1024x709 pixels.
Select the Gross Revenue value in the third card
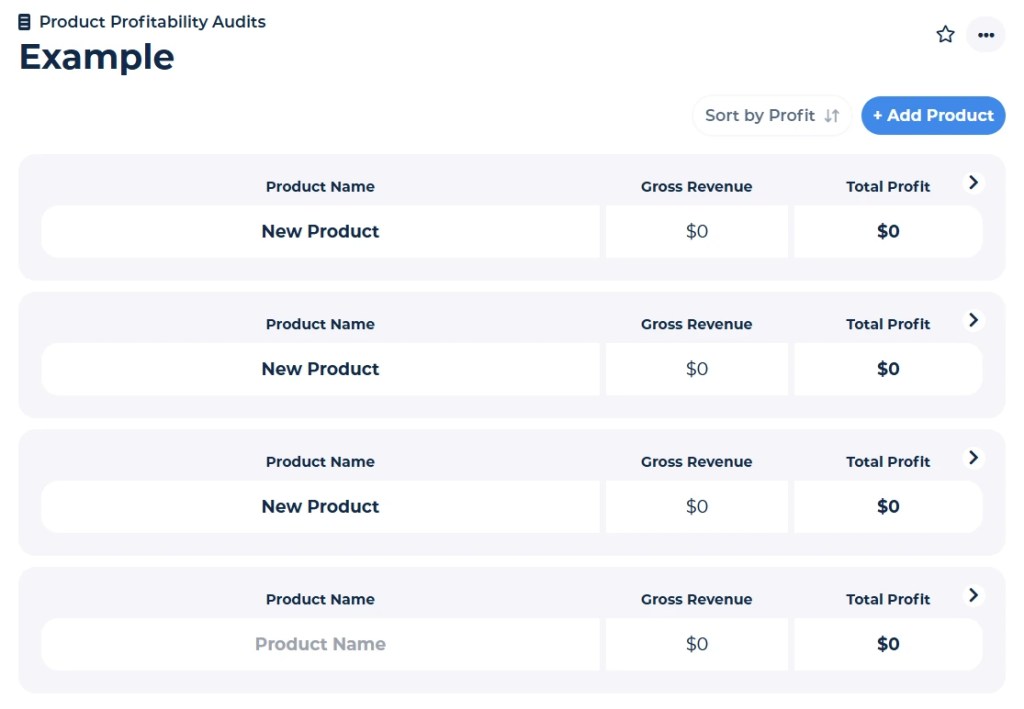[697, 507]
